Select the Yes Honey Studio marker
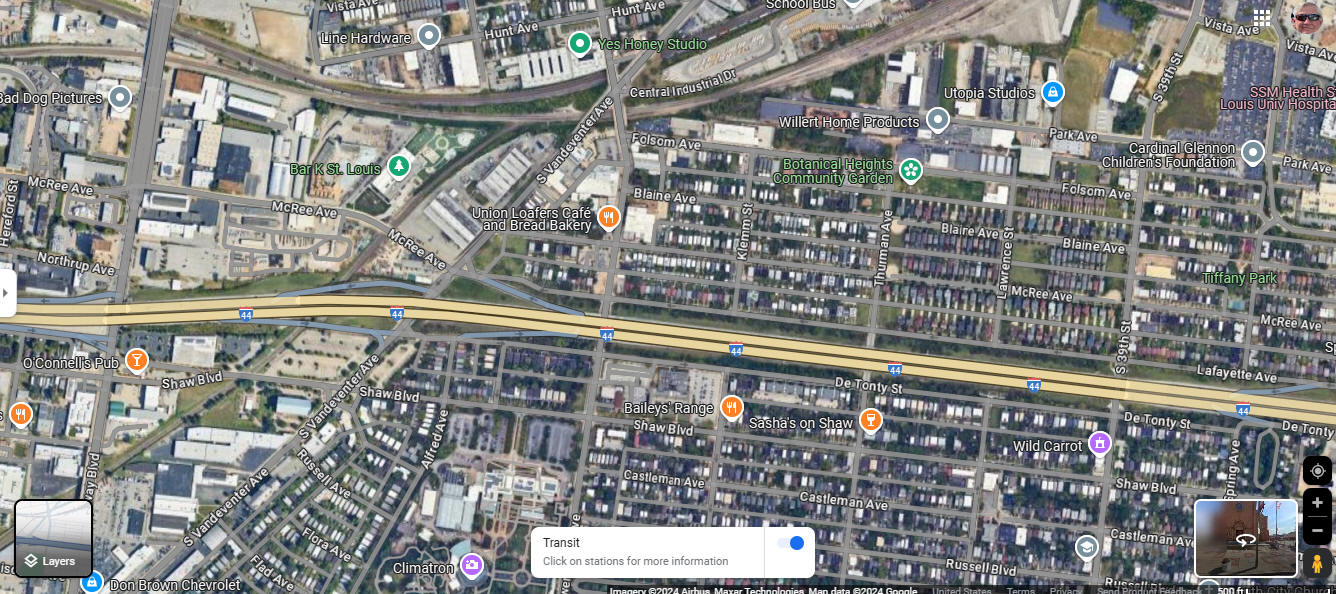1336x594 pixels. click(x=580, y=43)
